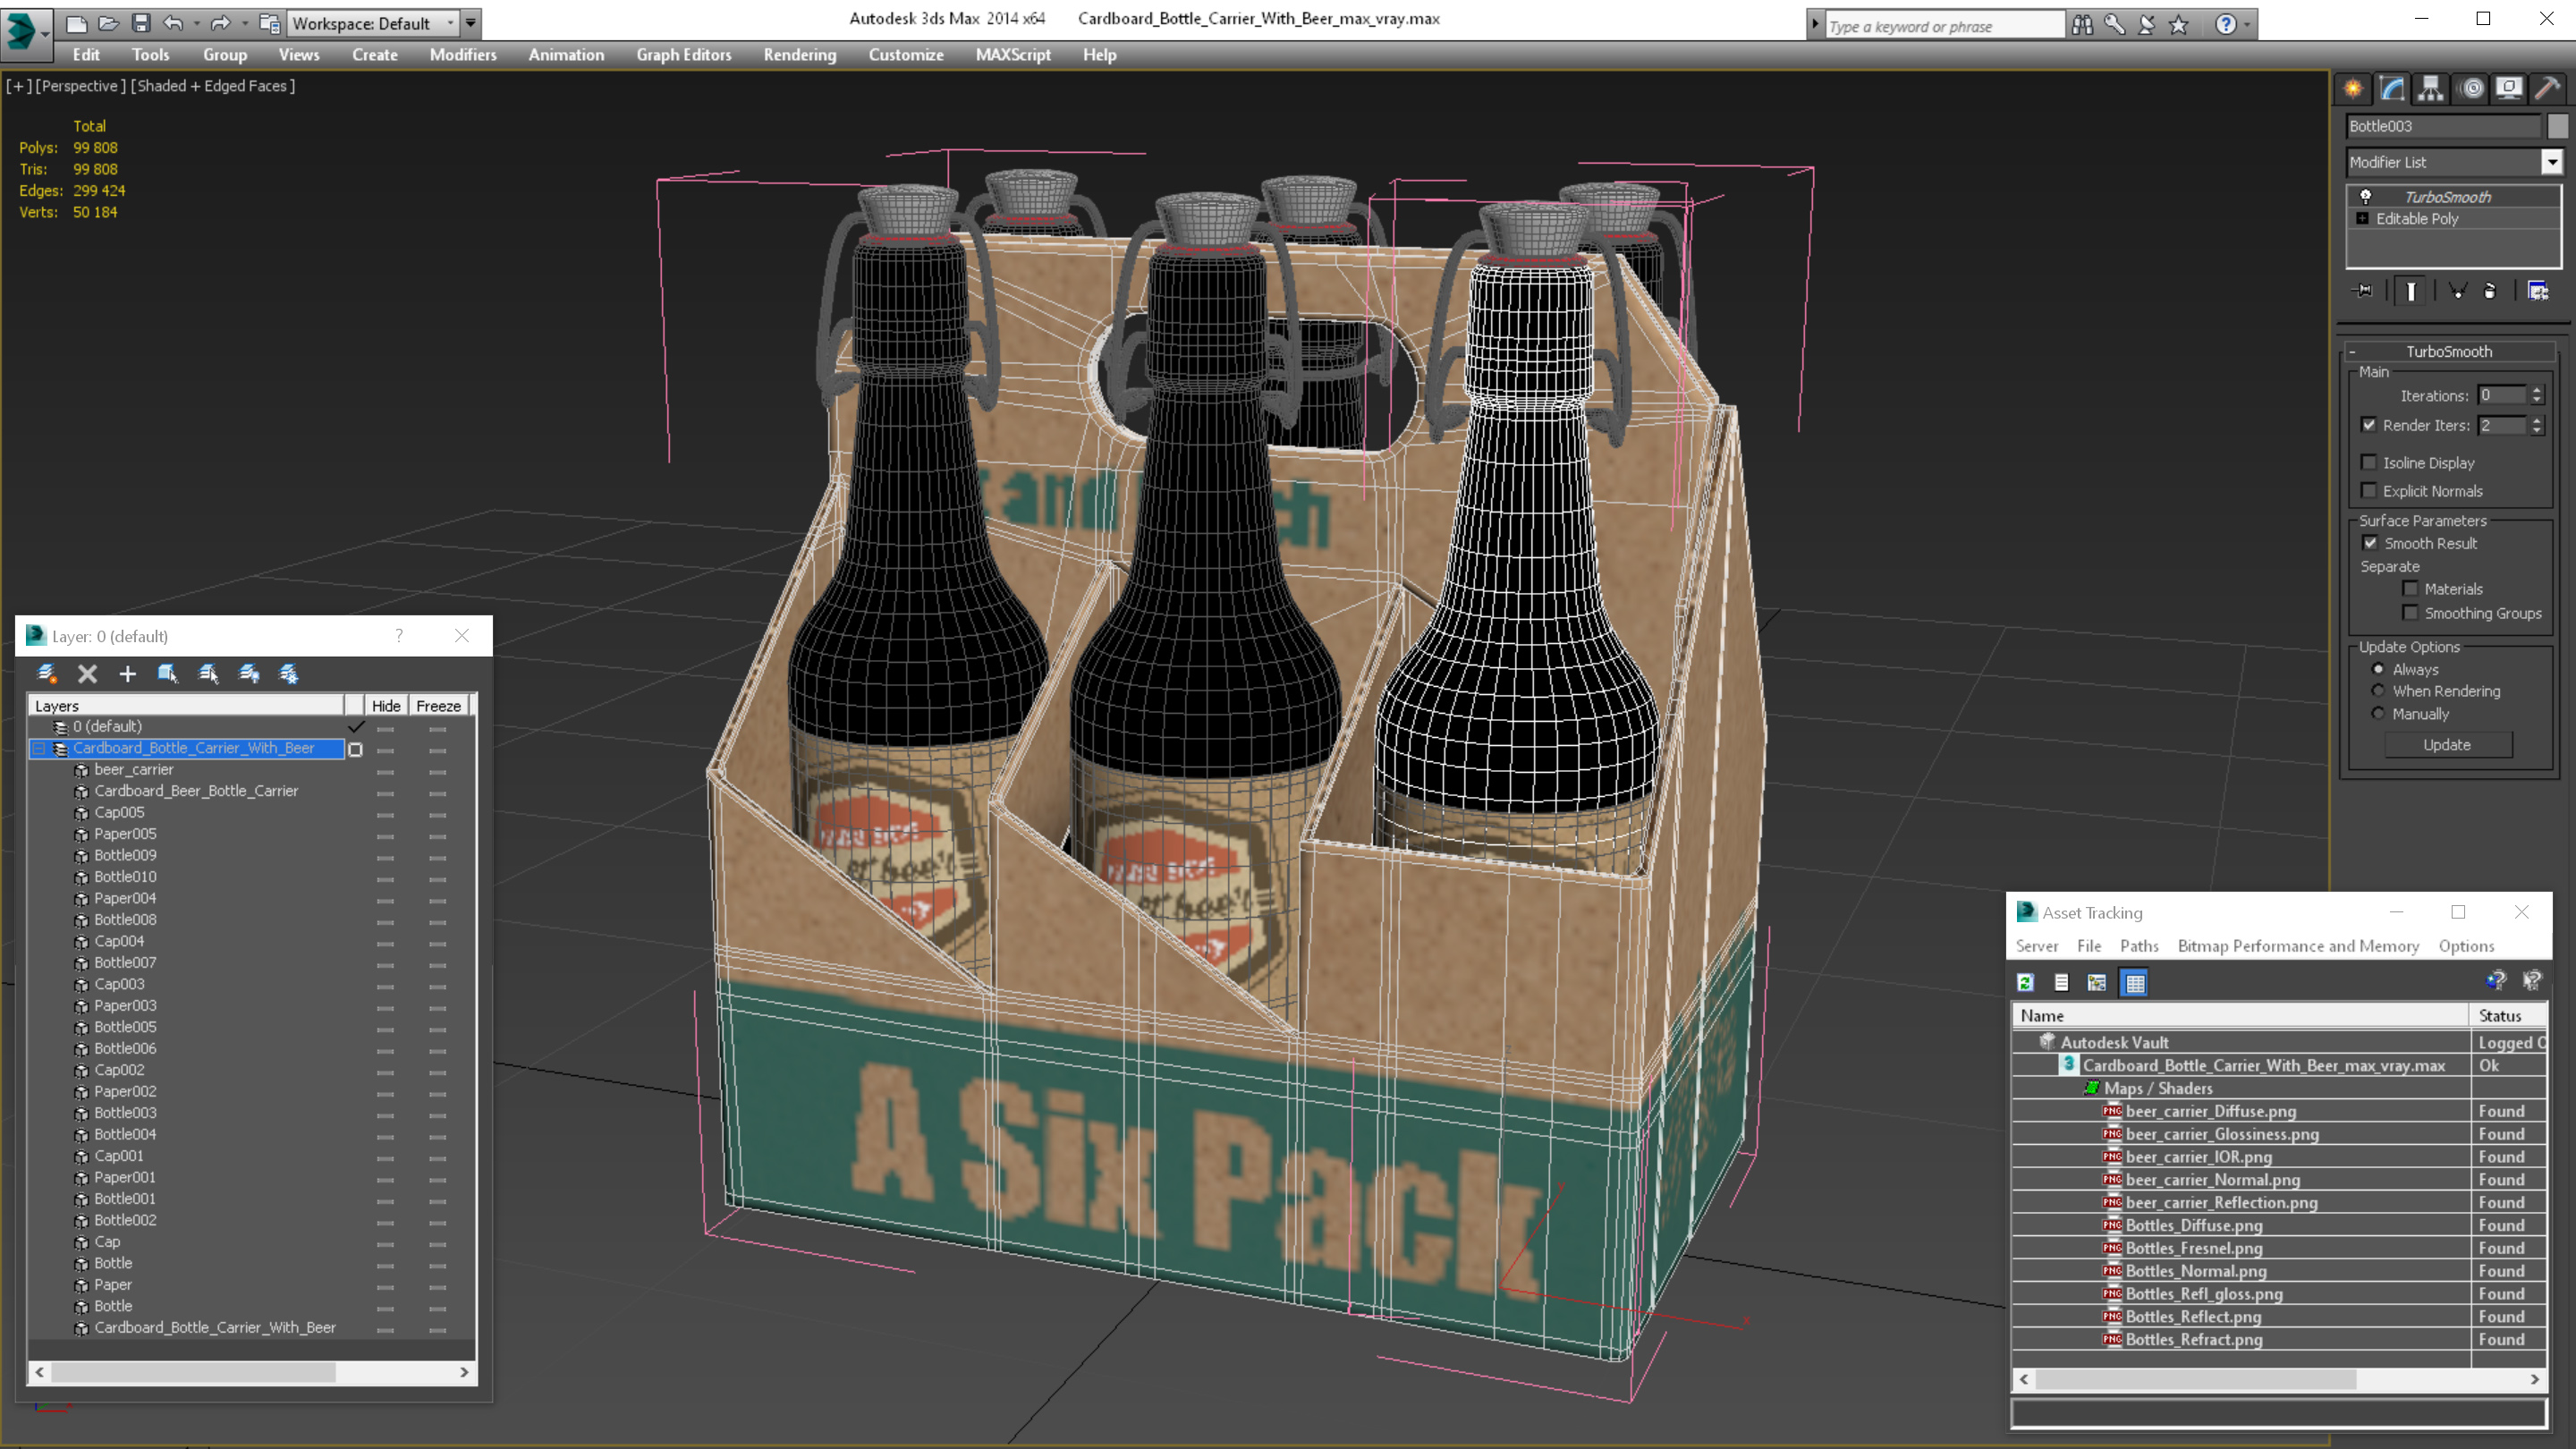
Task: Open the Hierarchy command panel tab
Action: pyautogui.click(x=2431, y=89)
